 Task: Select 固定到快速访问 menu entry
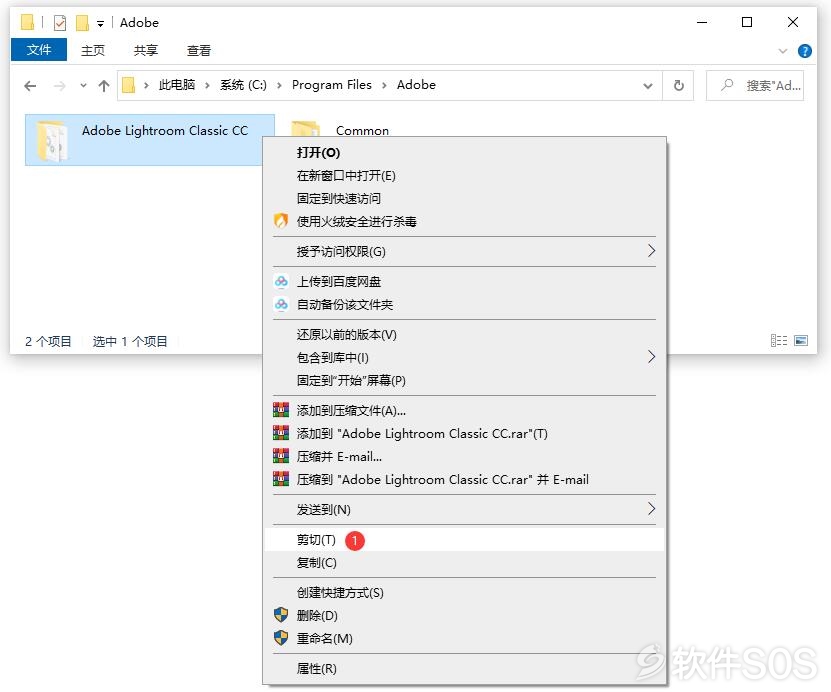point(464,199)
